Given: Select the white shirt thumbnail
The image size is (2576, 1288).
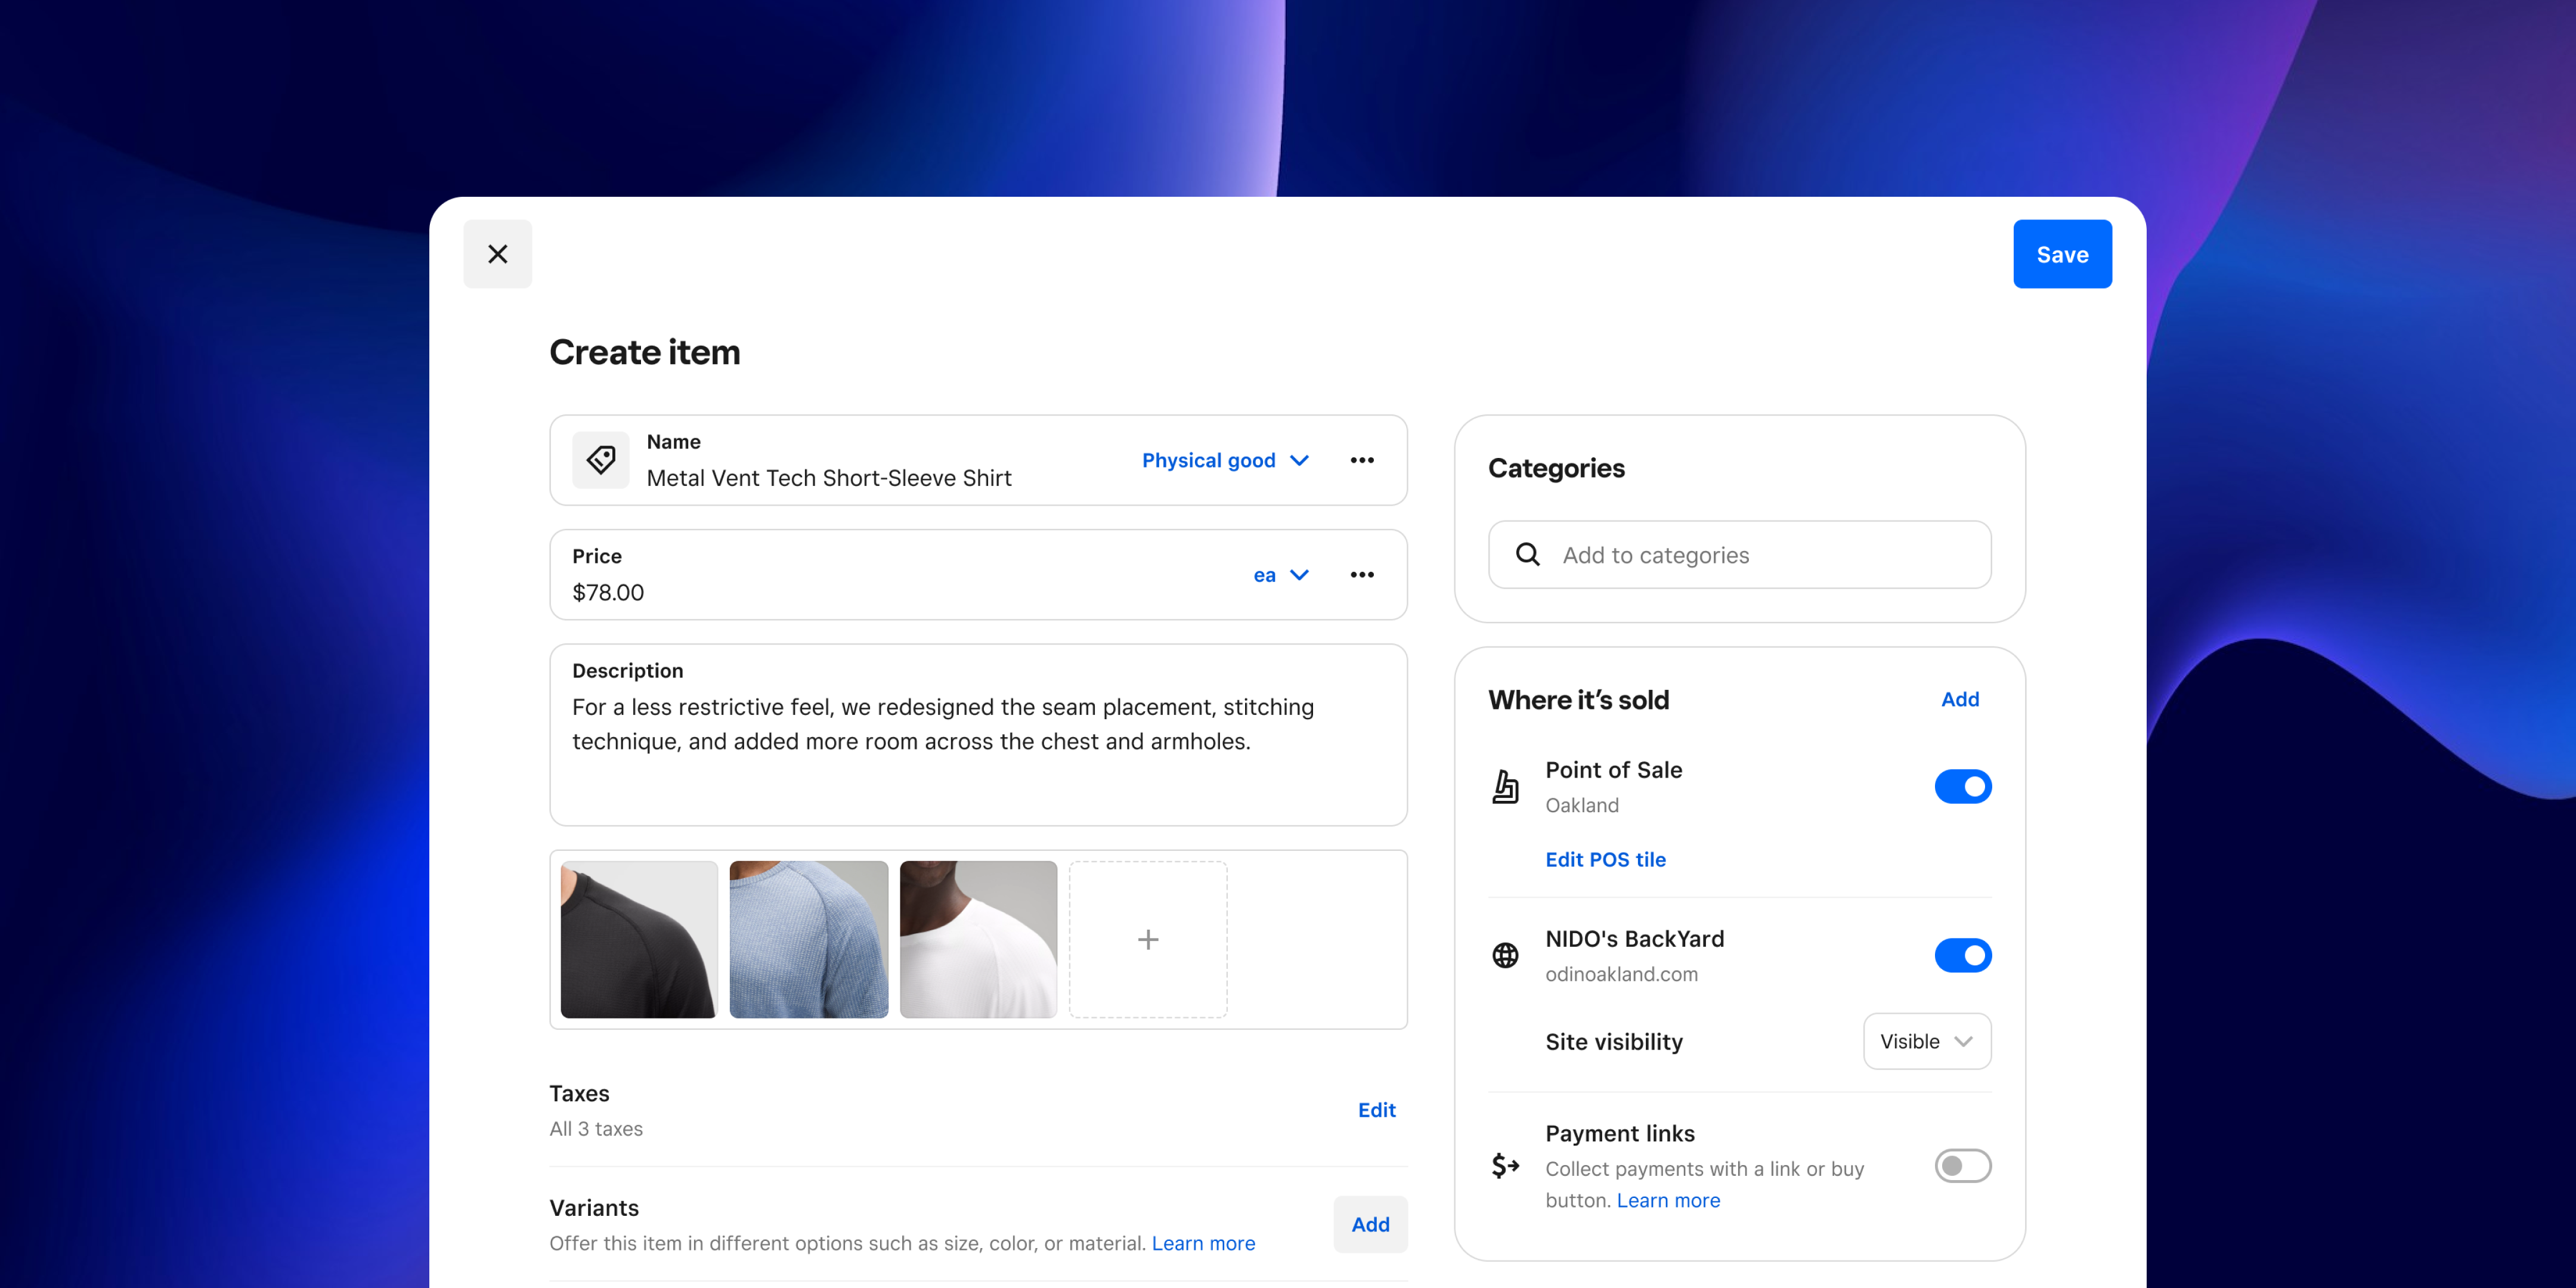Looking at the screenshot, I should (978, 940).
